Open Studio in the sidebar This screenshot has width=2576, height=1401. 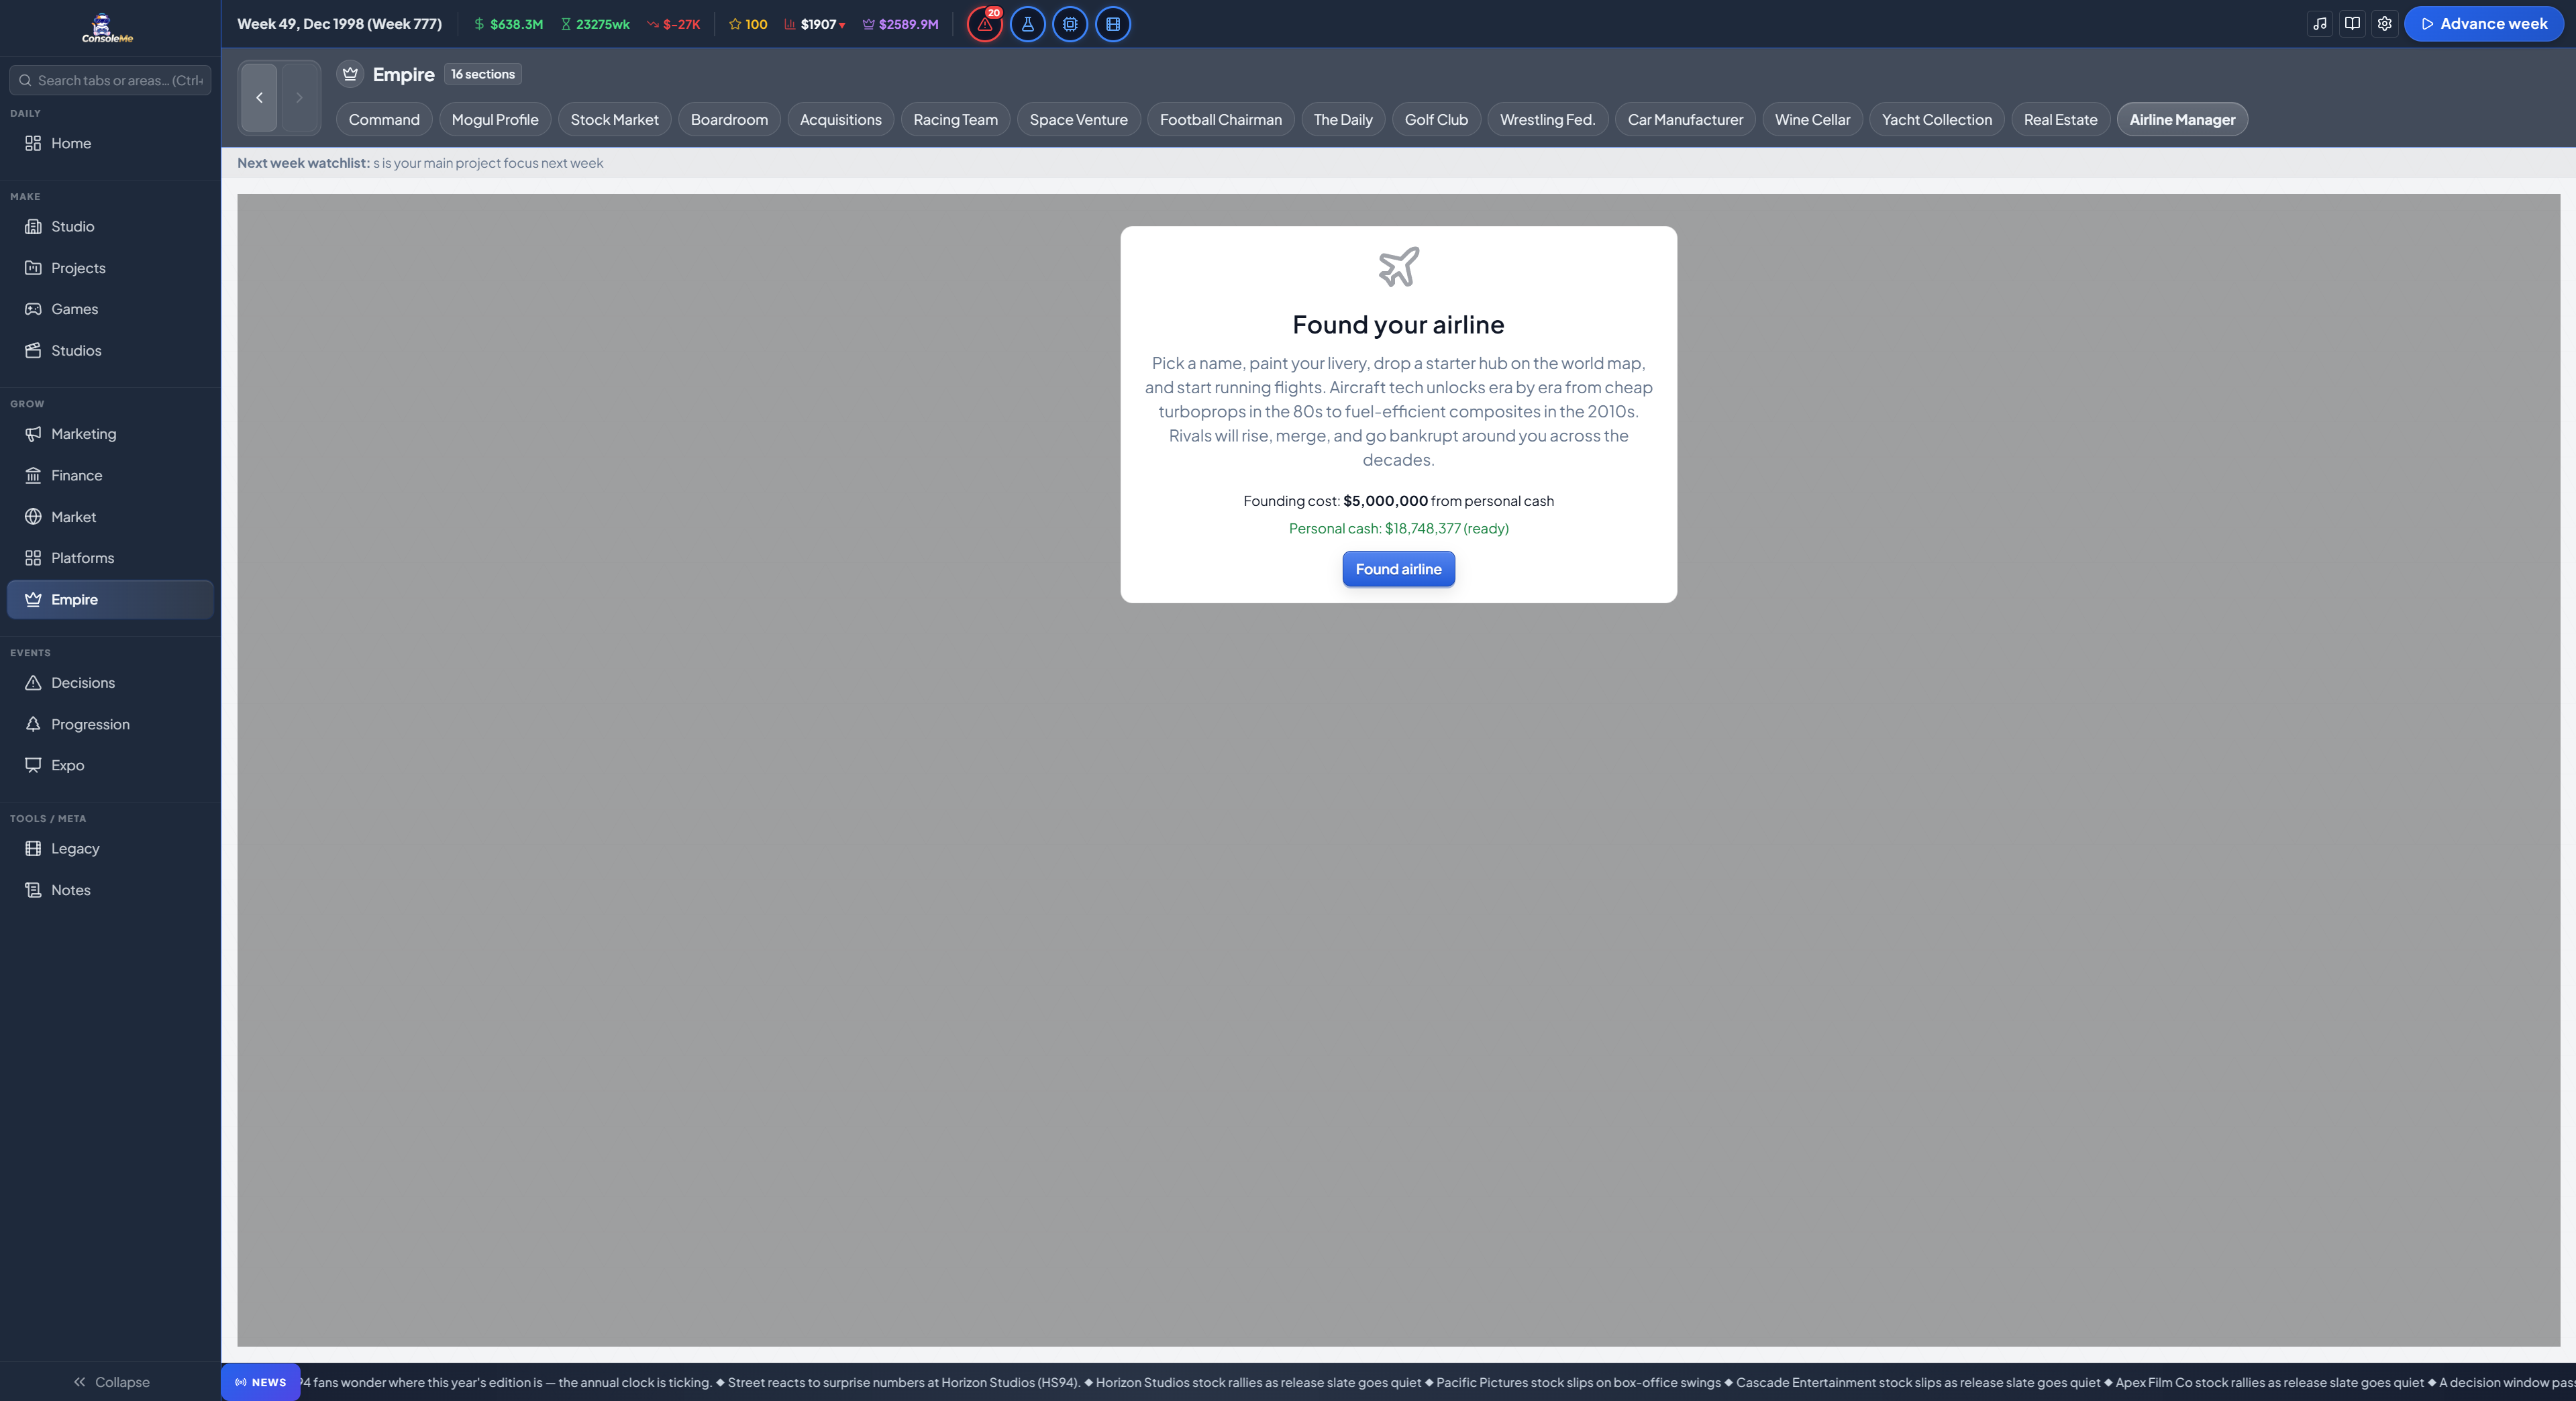click(x=110, y=226)
